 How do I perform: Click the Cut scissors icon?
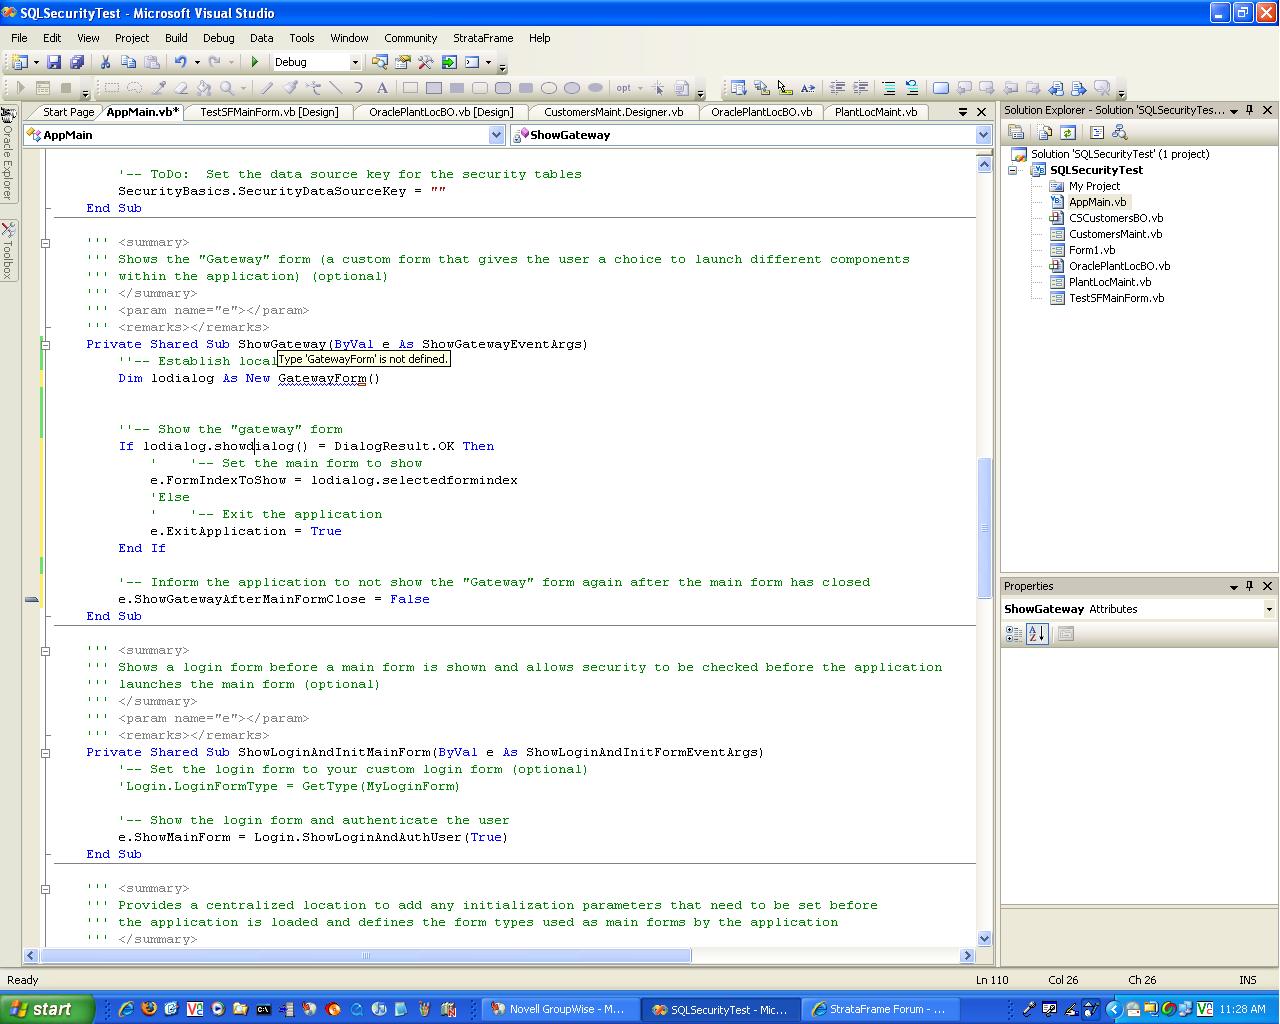coord(105,62)
